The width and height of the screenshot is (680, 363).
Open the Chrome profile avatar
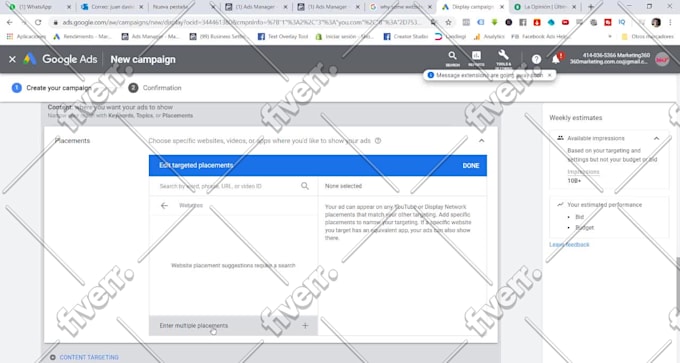click(x=656, y=22)
